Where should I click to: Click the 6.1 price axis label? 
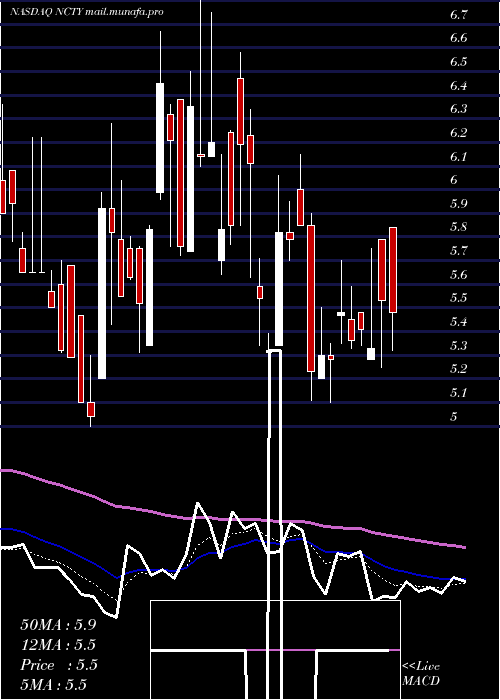pyautogui.click(x=458, y=157)
